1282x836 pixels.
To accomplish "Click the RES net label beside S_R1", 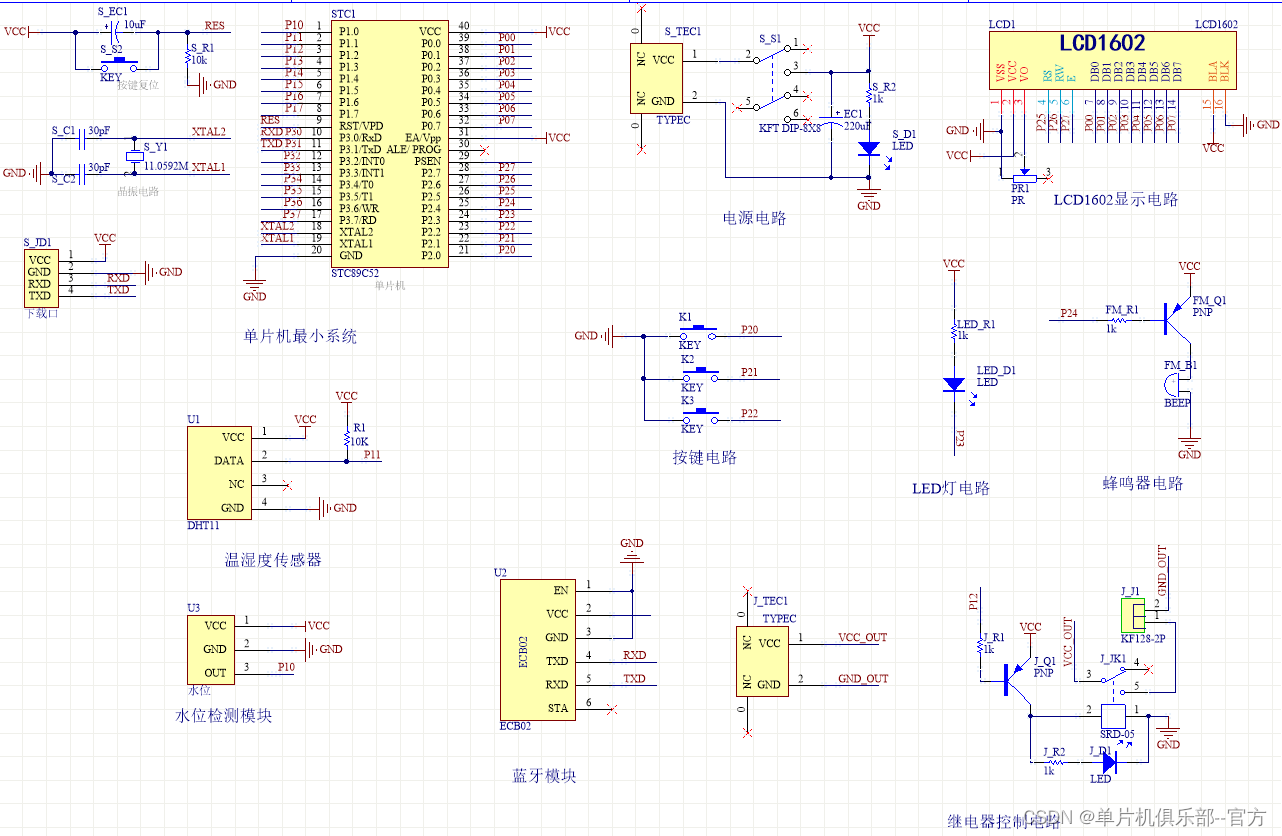I will pos(214,26).
